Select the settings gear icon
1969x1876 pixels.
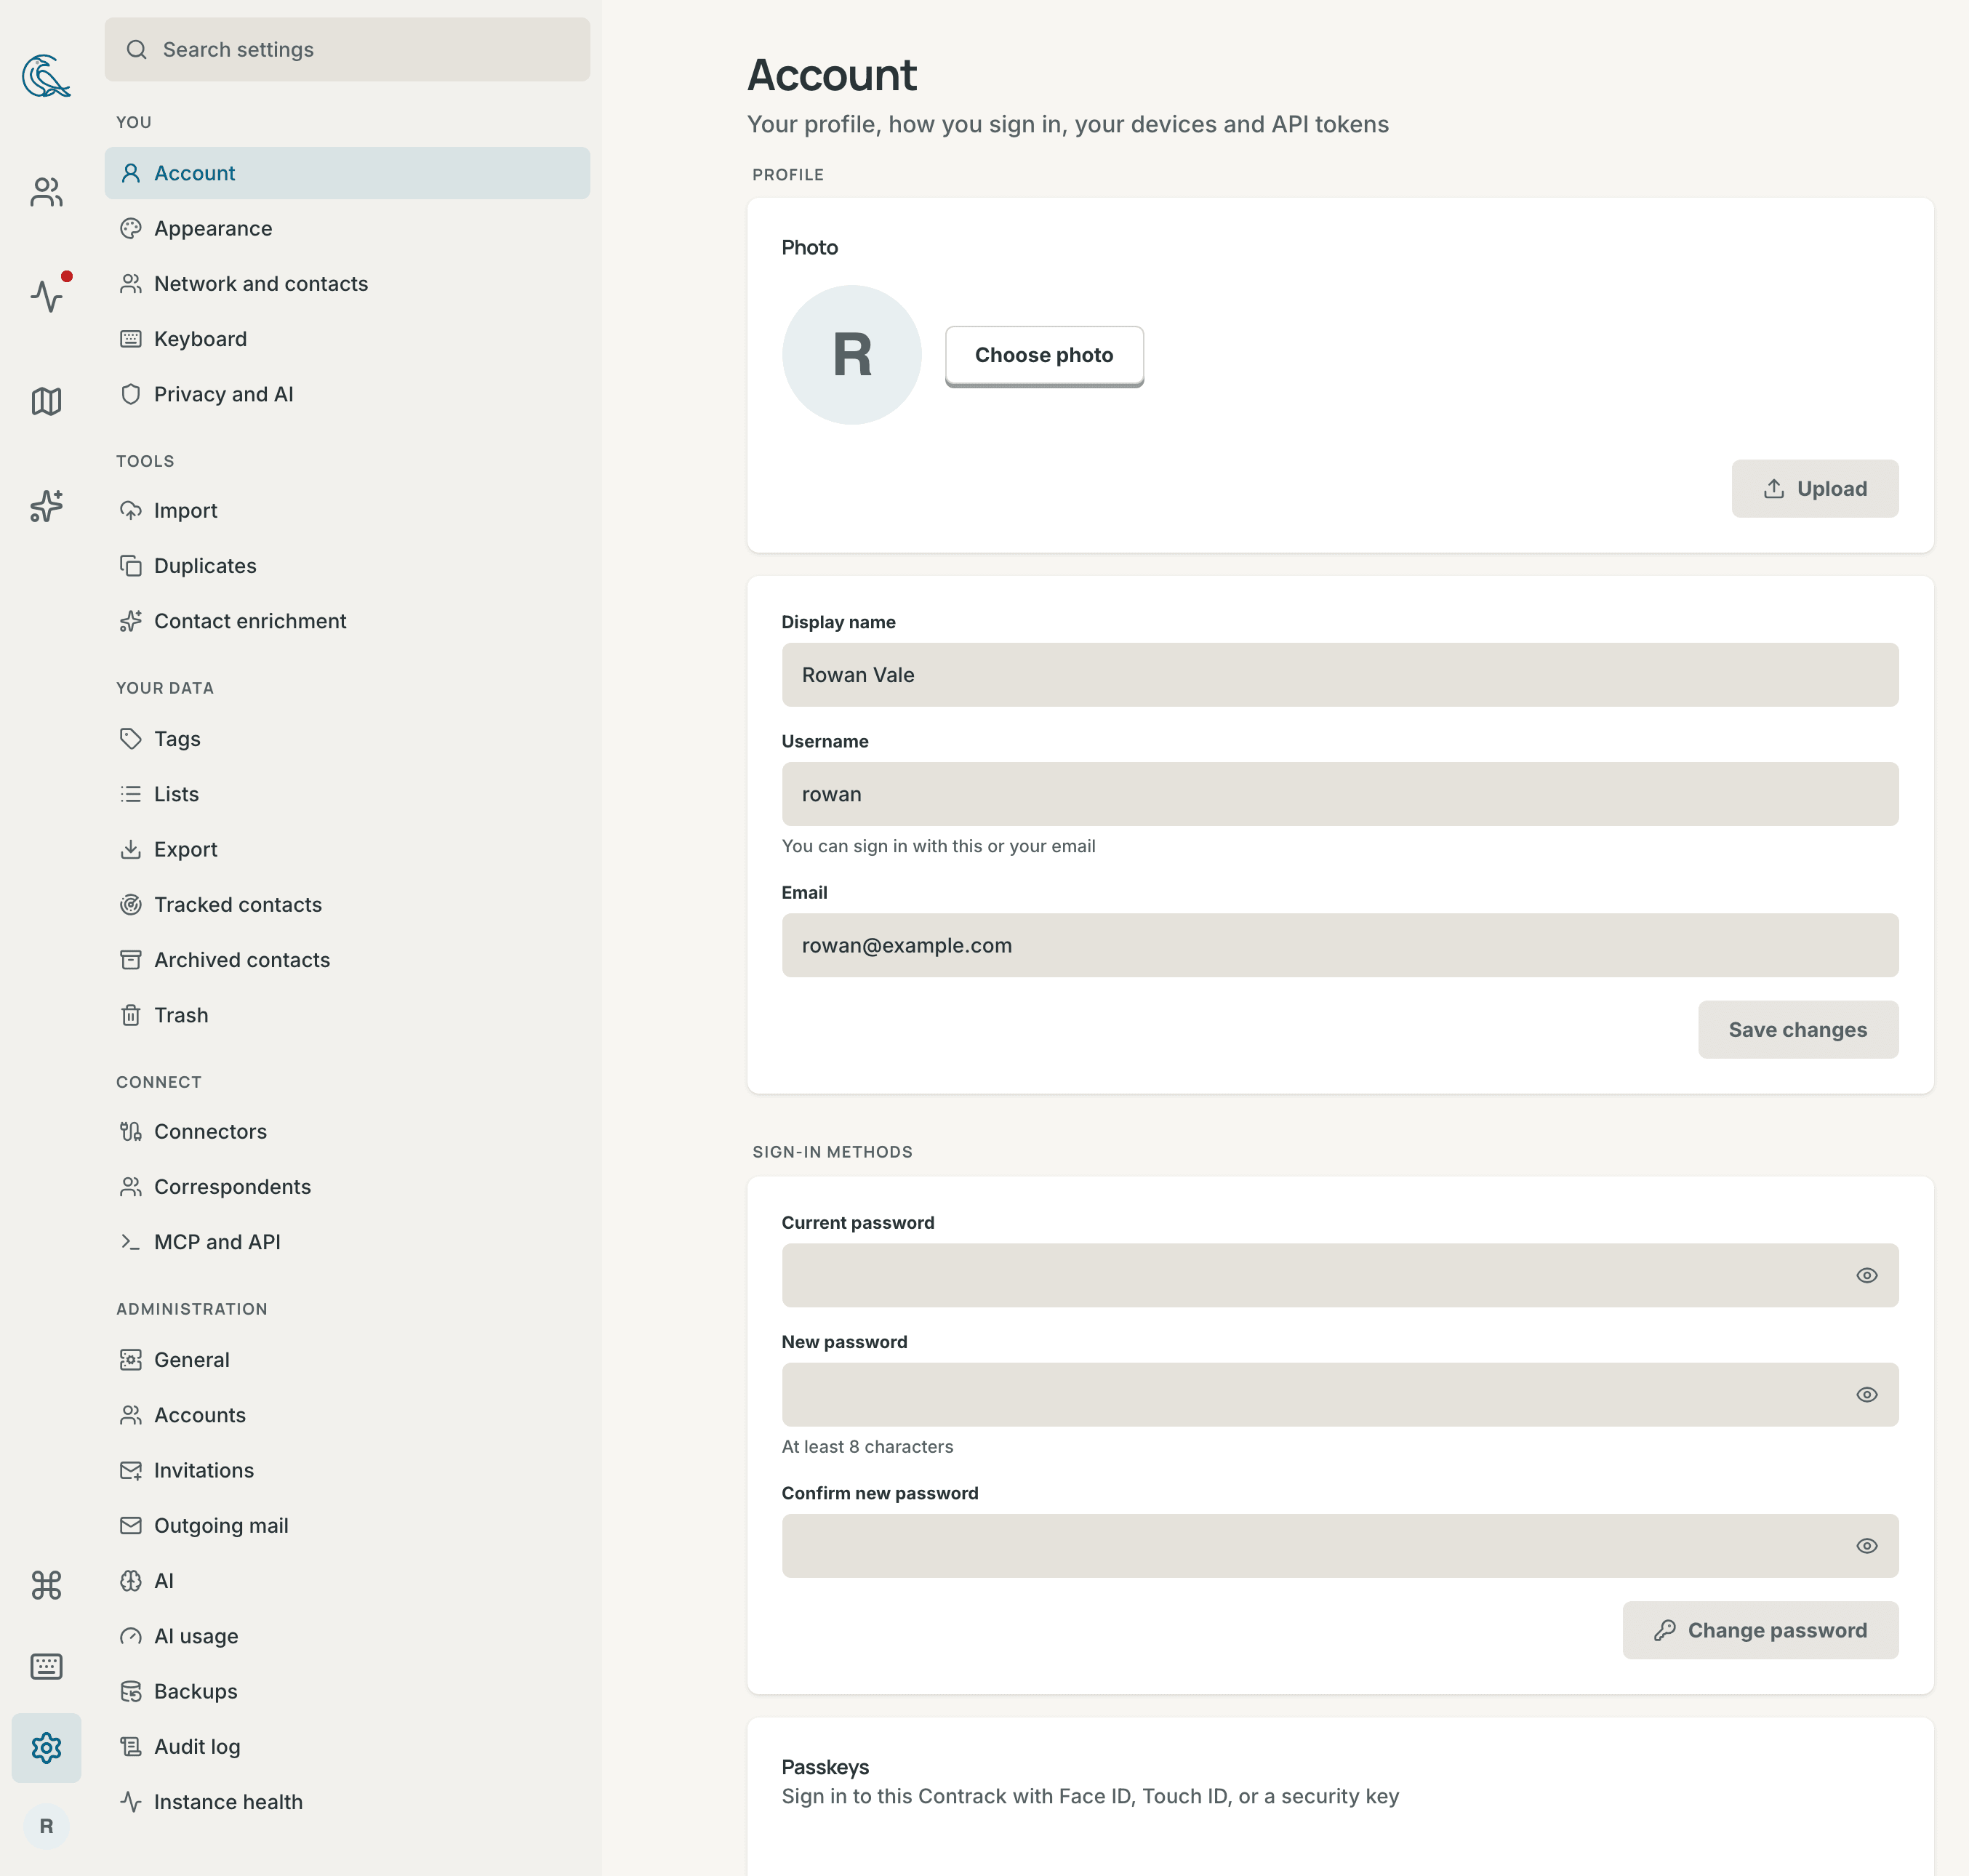(x=46, y=1748)
